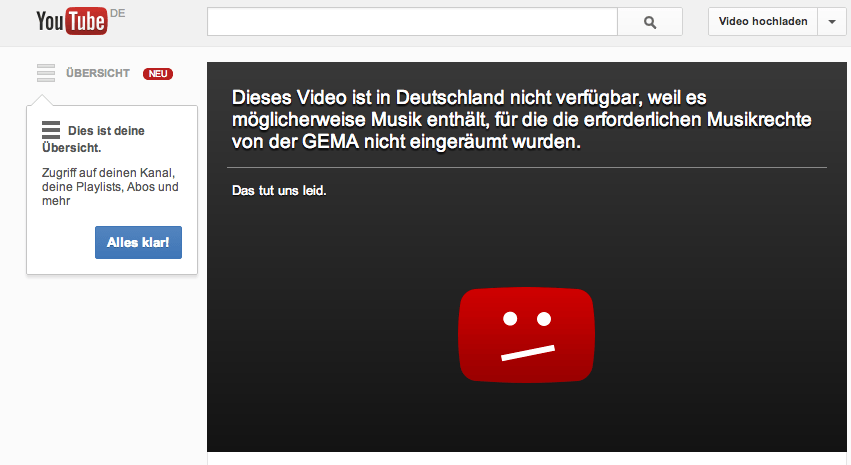Screen dimensions: 851x465
Task: Click the dark video player area
Action: point(526,257)
